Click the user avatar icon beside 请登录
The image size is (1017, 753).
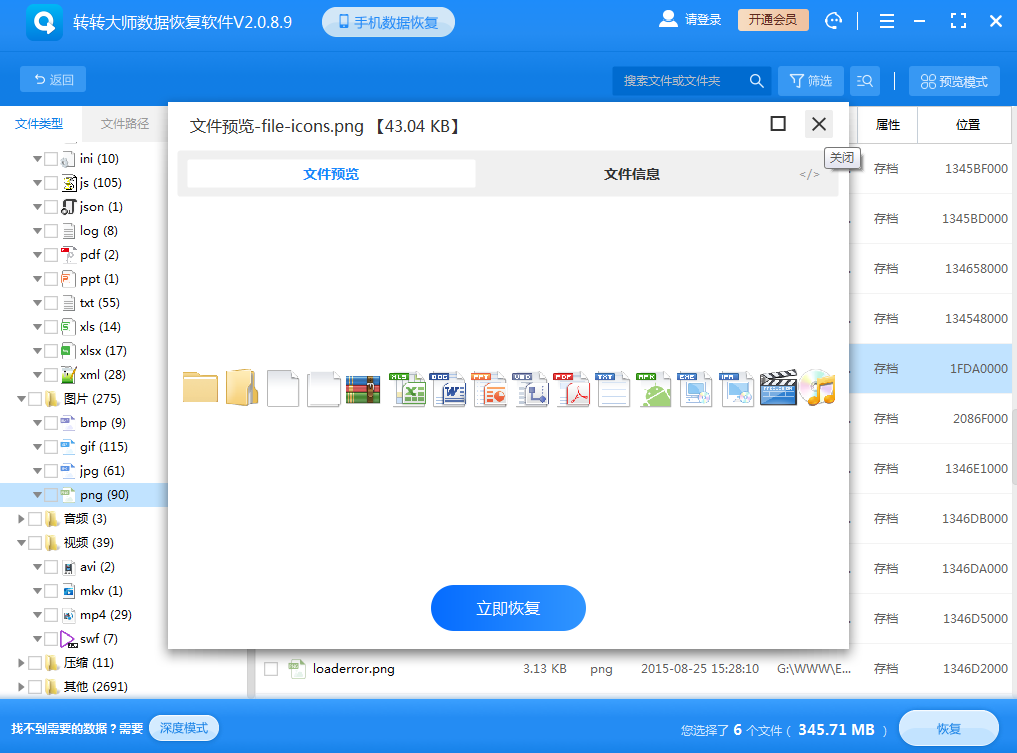click(668, 18)
